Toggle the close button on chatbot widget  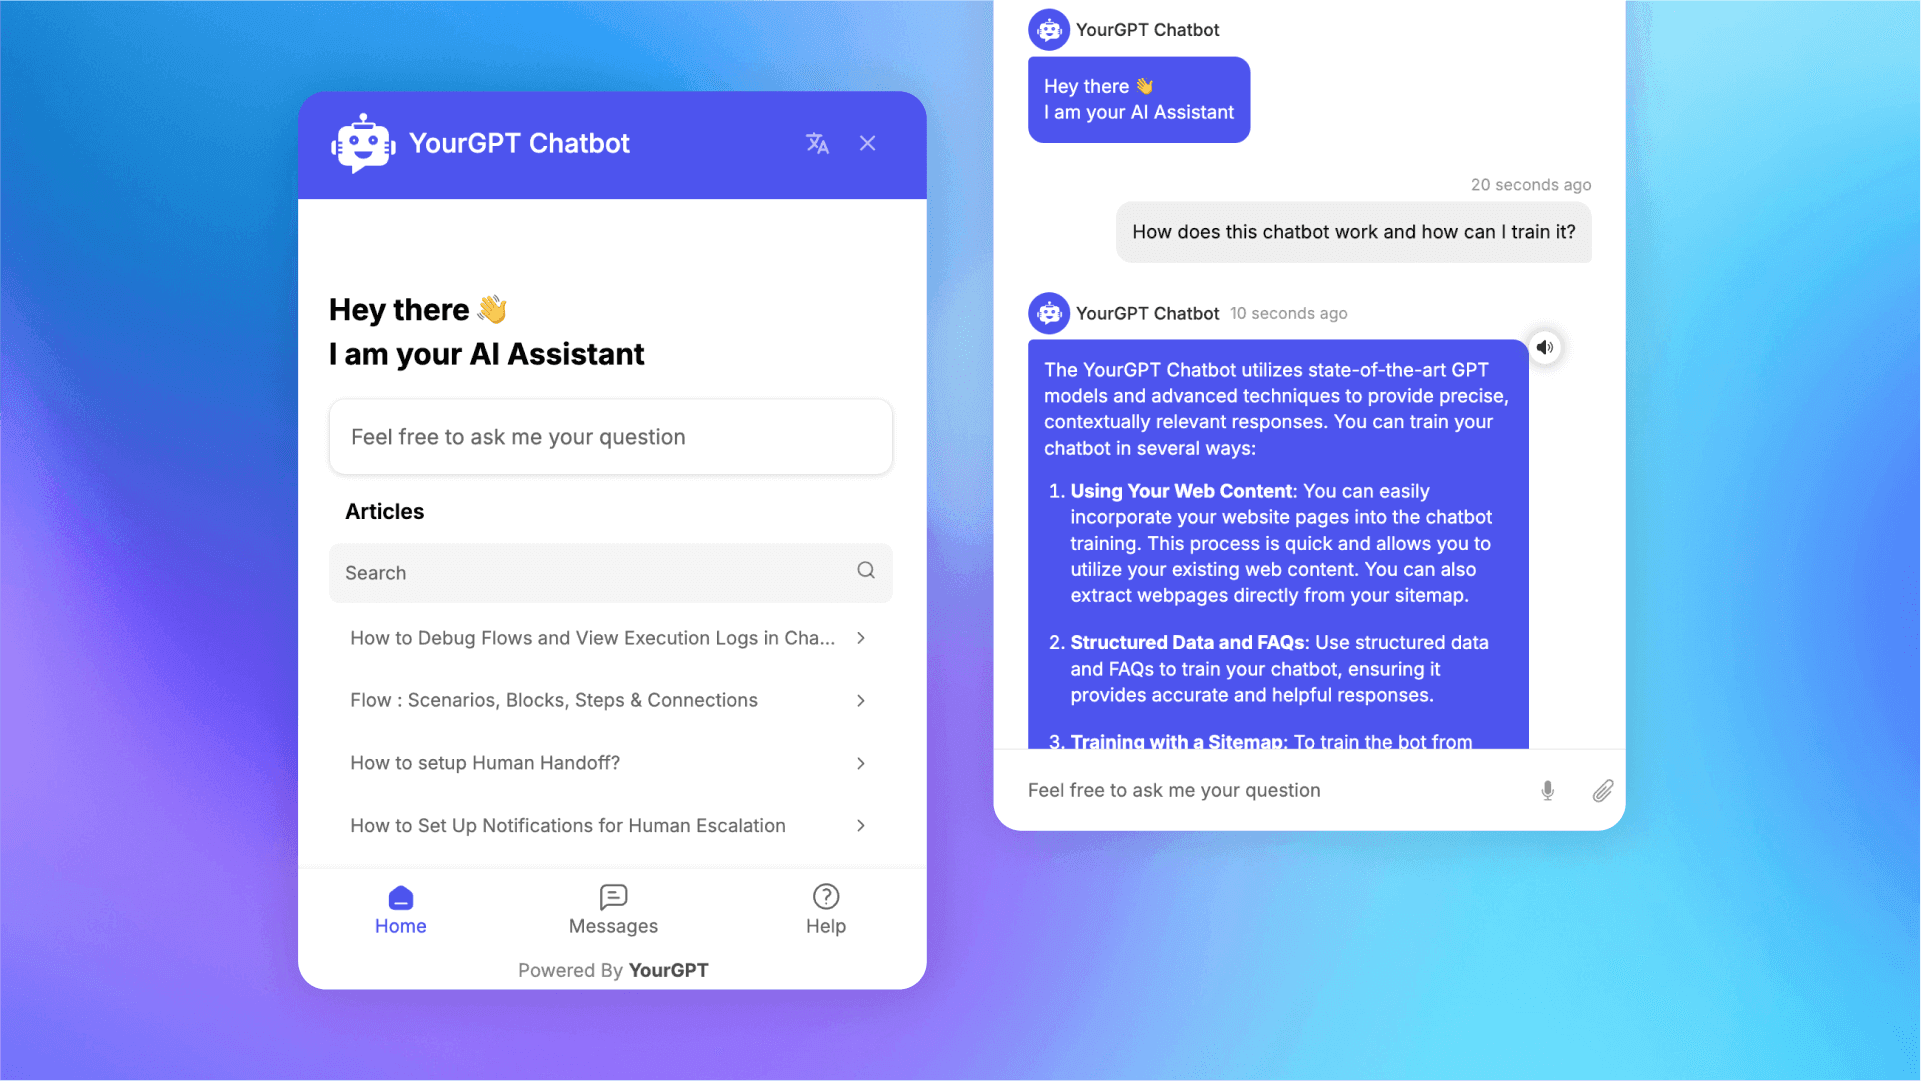866,143
